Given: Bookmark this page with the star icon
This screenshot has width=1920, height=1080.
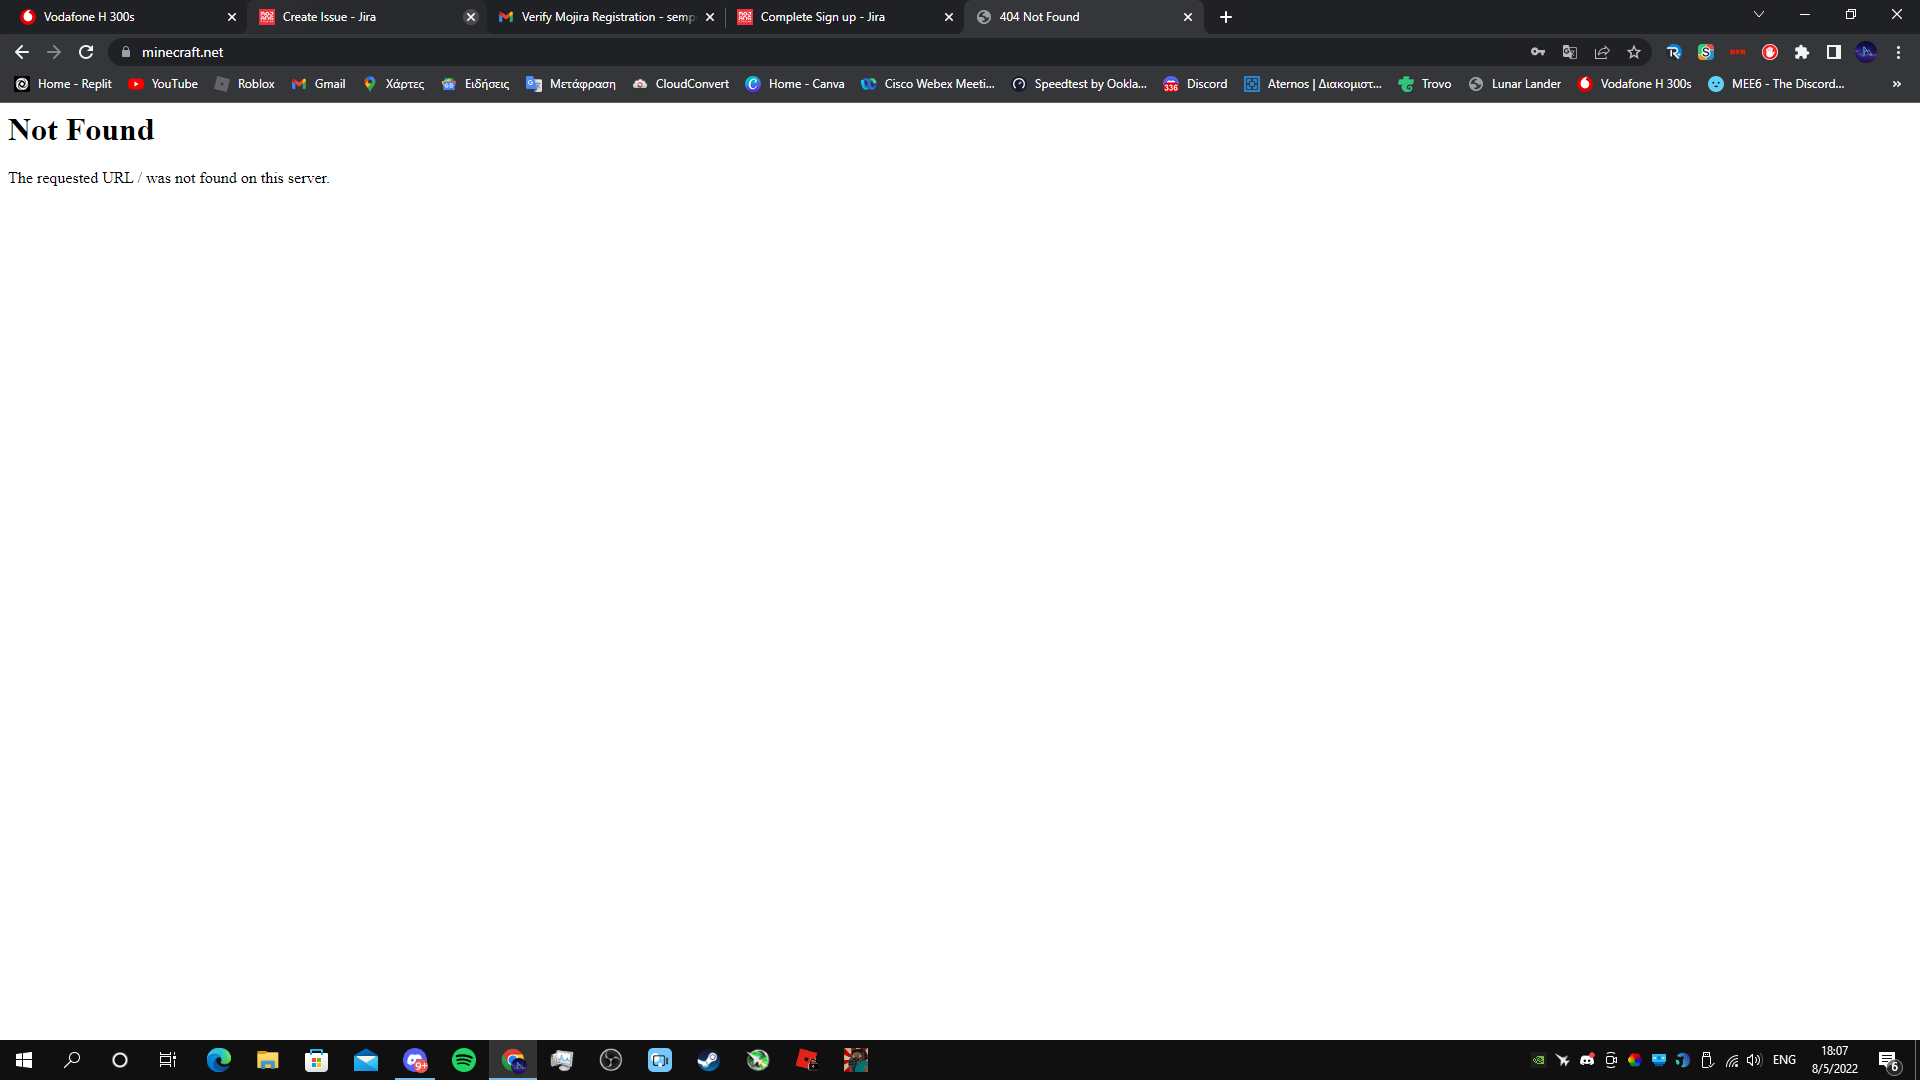Looking at the screenshot, I should coord(1634,52).
